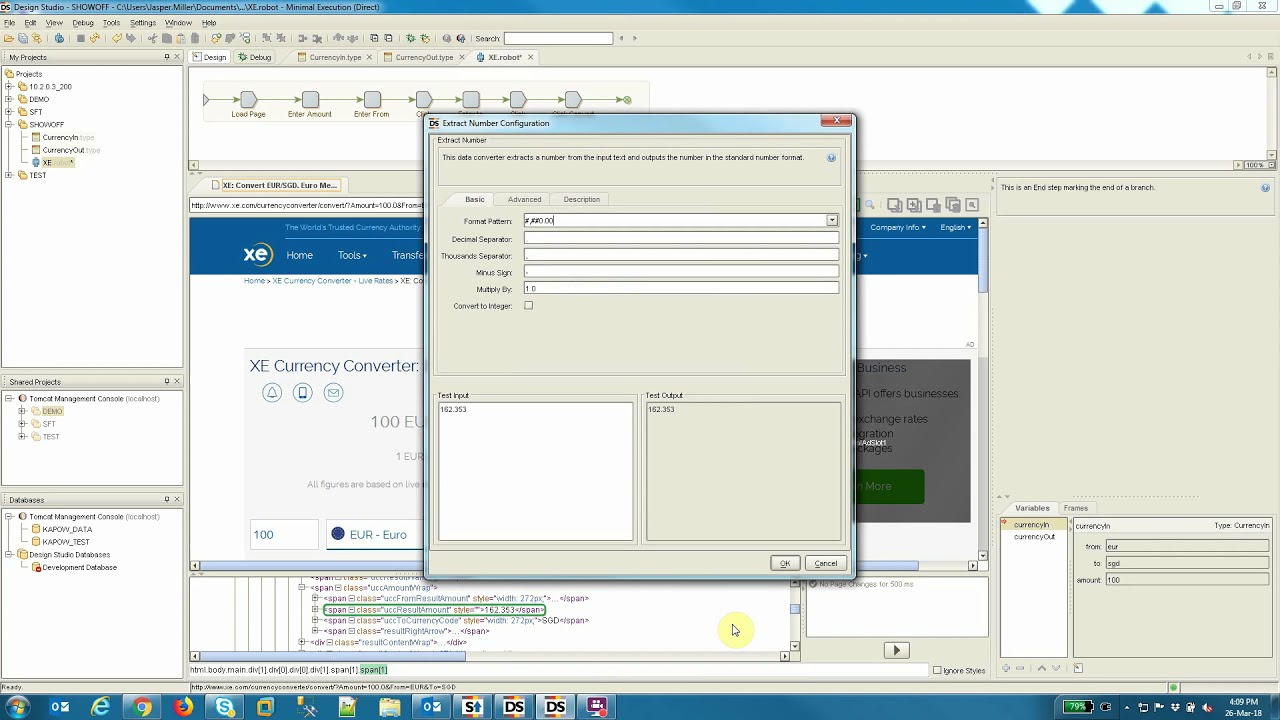Open the File menu

9,22
